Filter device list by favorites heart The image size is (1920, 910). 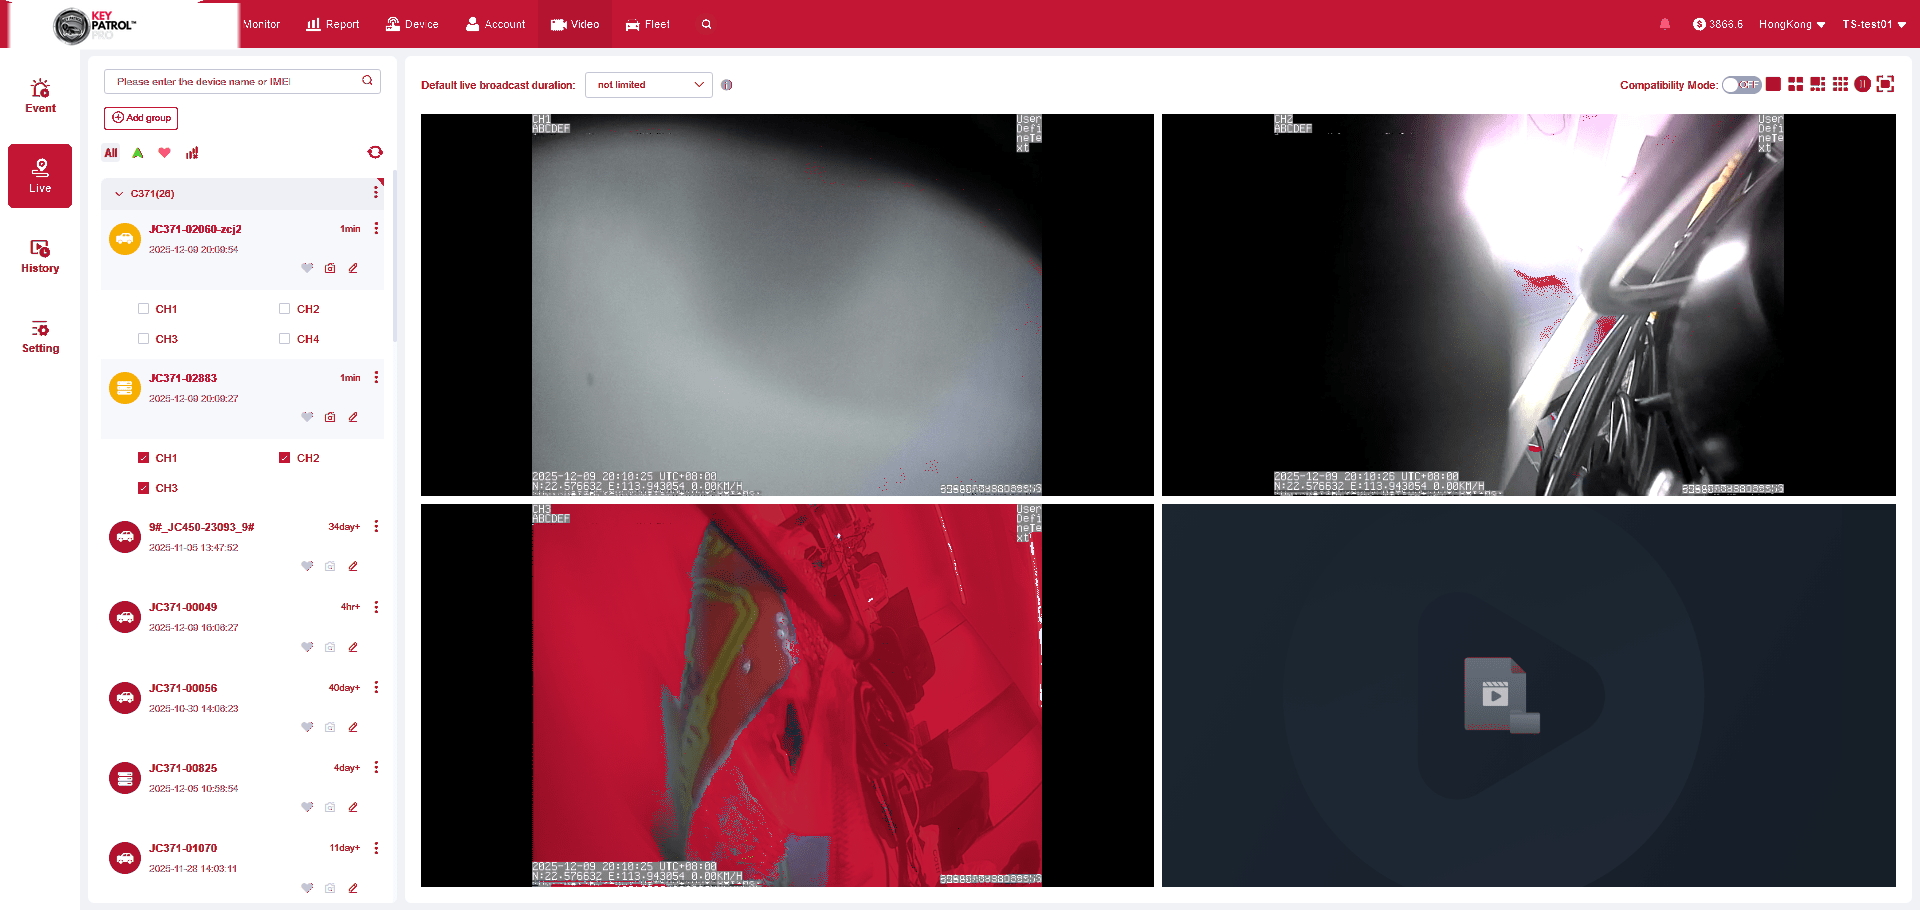coord(164,153)
